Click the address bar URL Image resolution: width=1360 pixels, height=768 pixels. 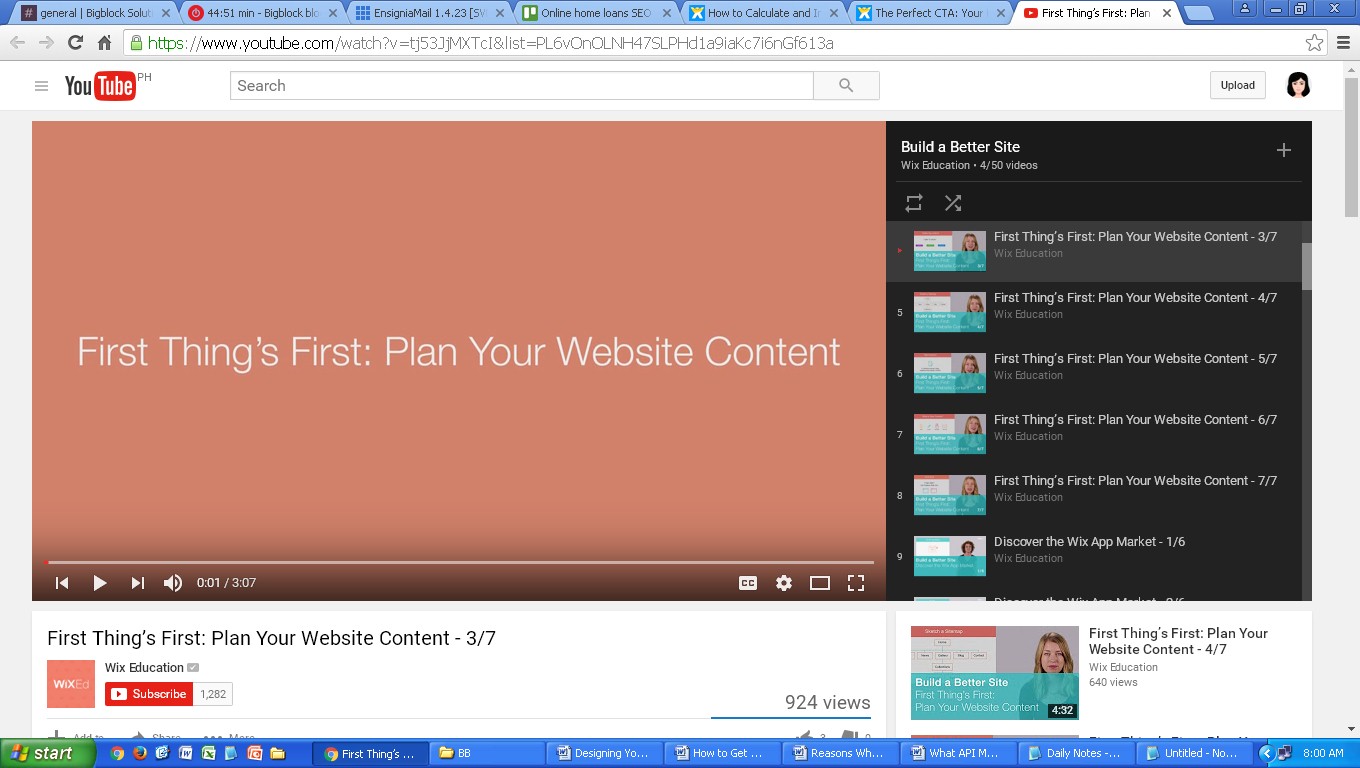(x=490, y=43)
